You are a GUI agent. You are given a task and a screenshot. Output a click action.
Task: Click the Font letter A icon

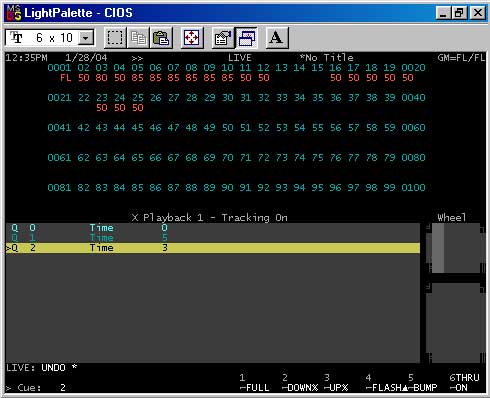click(276, 38)
